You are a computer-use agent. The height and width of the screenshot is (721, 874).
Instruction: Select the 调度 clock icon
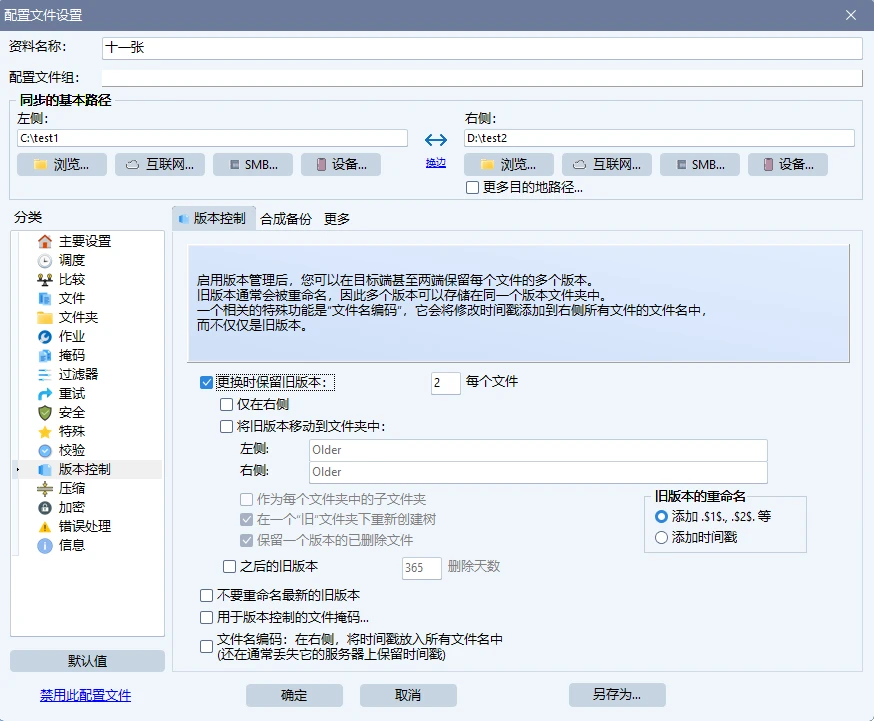pos(45,260)
